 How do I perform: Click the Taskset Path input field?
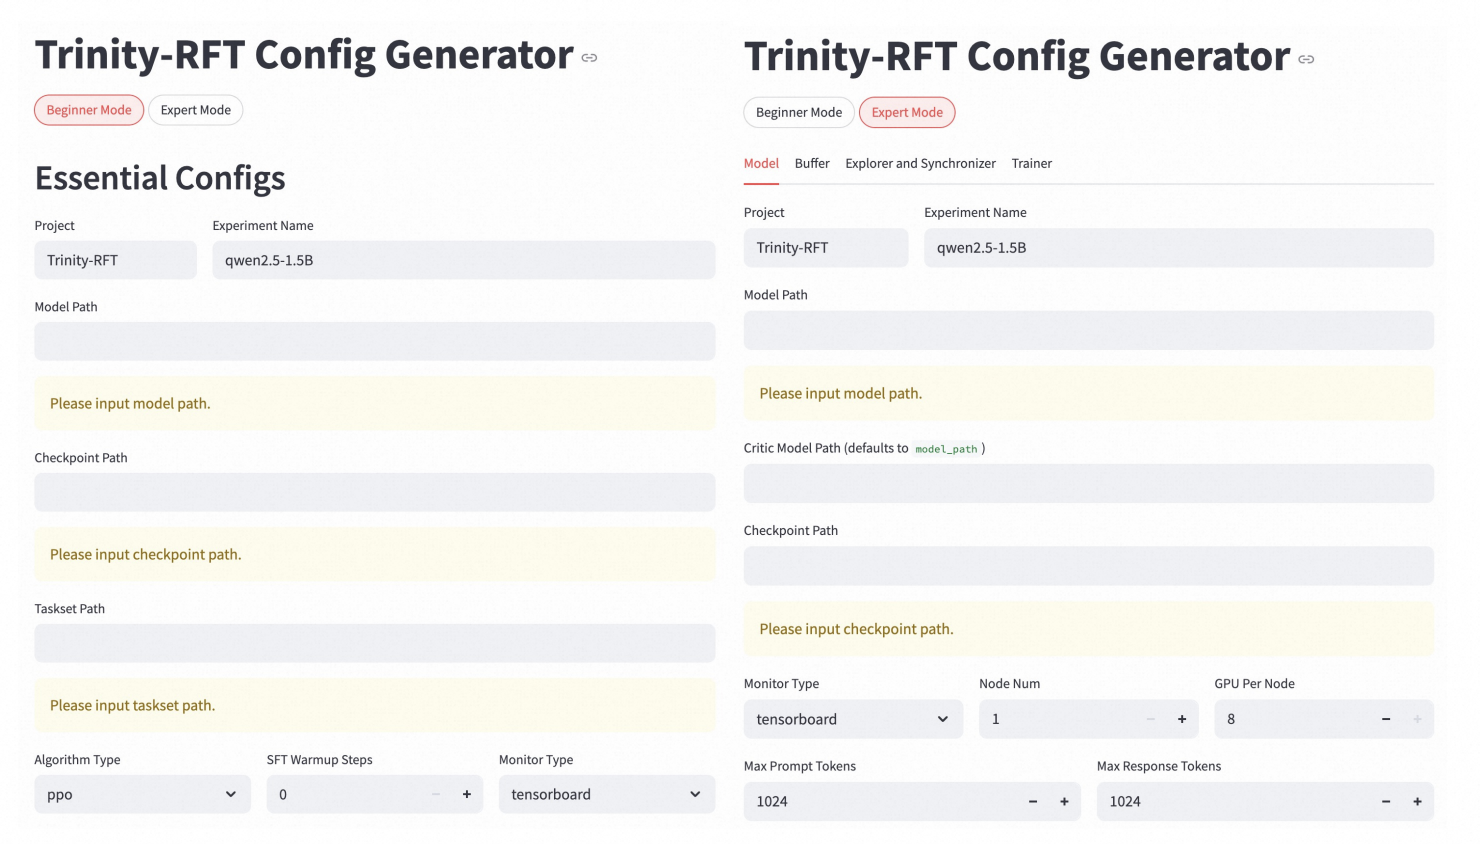pyautogui.click(x=375, y=643)
